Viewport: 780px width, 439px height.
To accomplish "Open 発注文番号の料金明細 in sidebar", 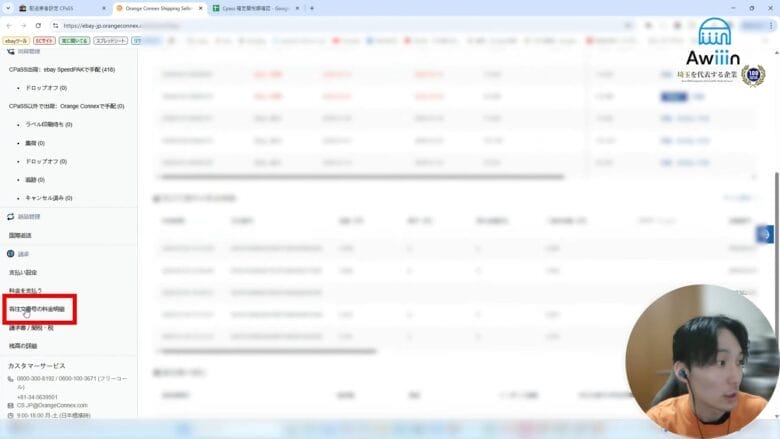I will tap(36, 309).
